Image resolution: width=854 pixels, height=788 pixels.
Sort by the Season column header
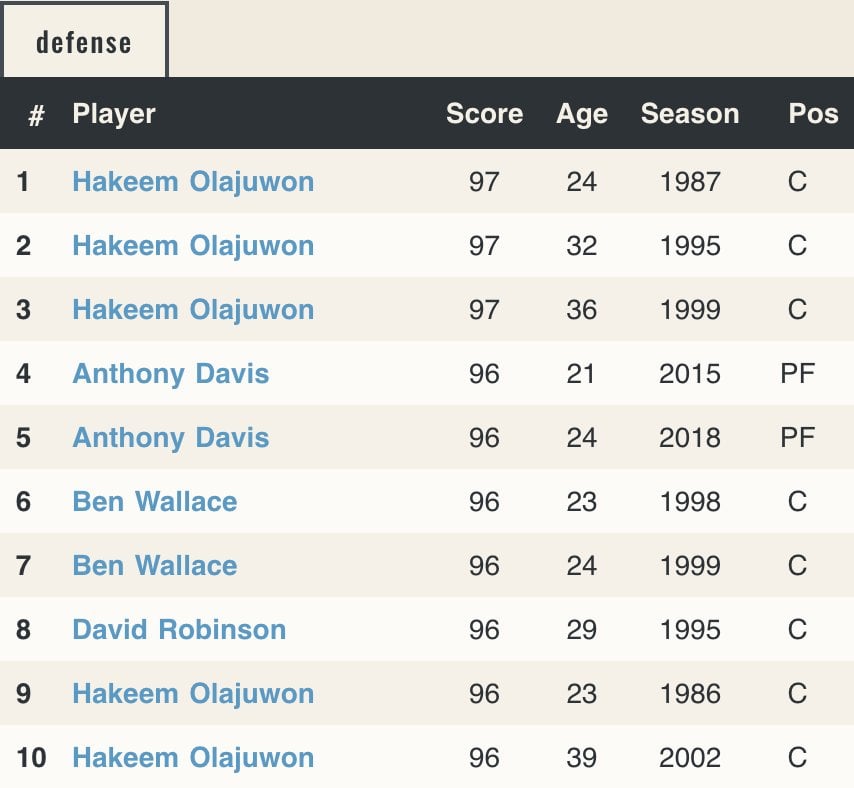tap(690, 114)
